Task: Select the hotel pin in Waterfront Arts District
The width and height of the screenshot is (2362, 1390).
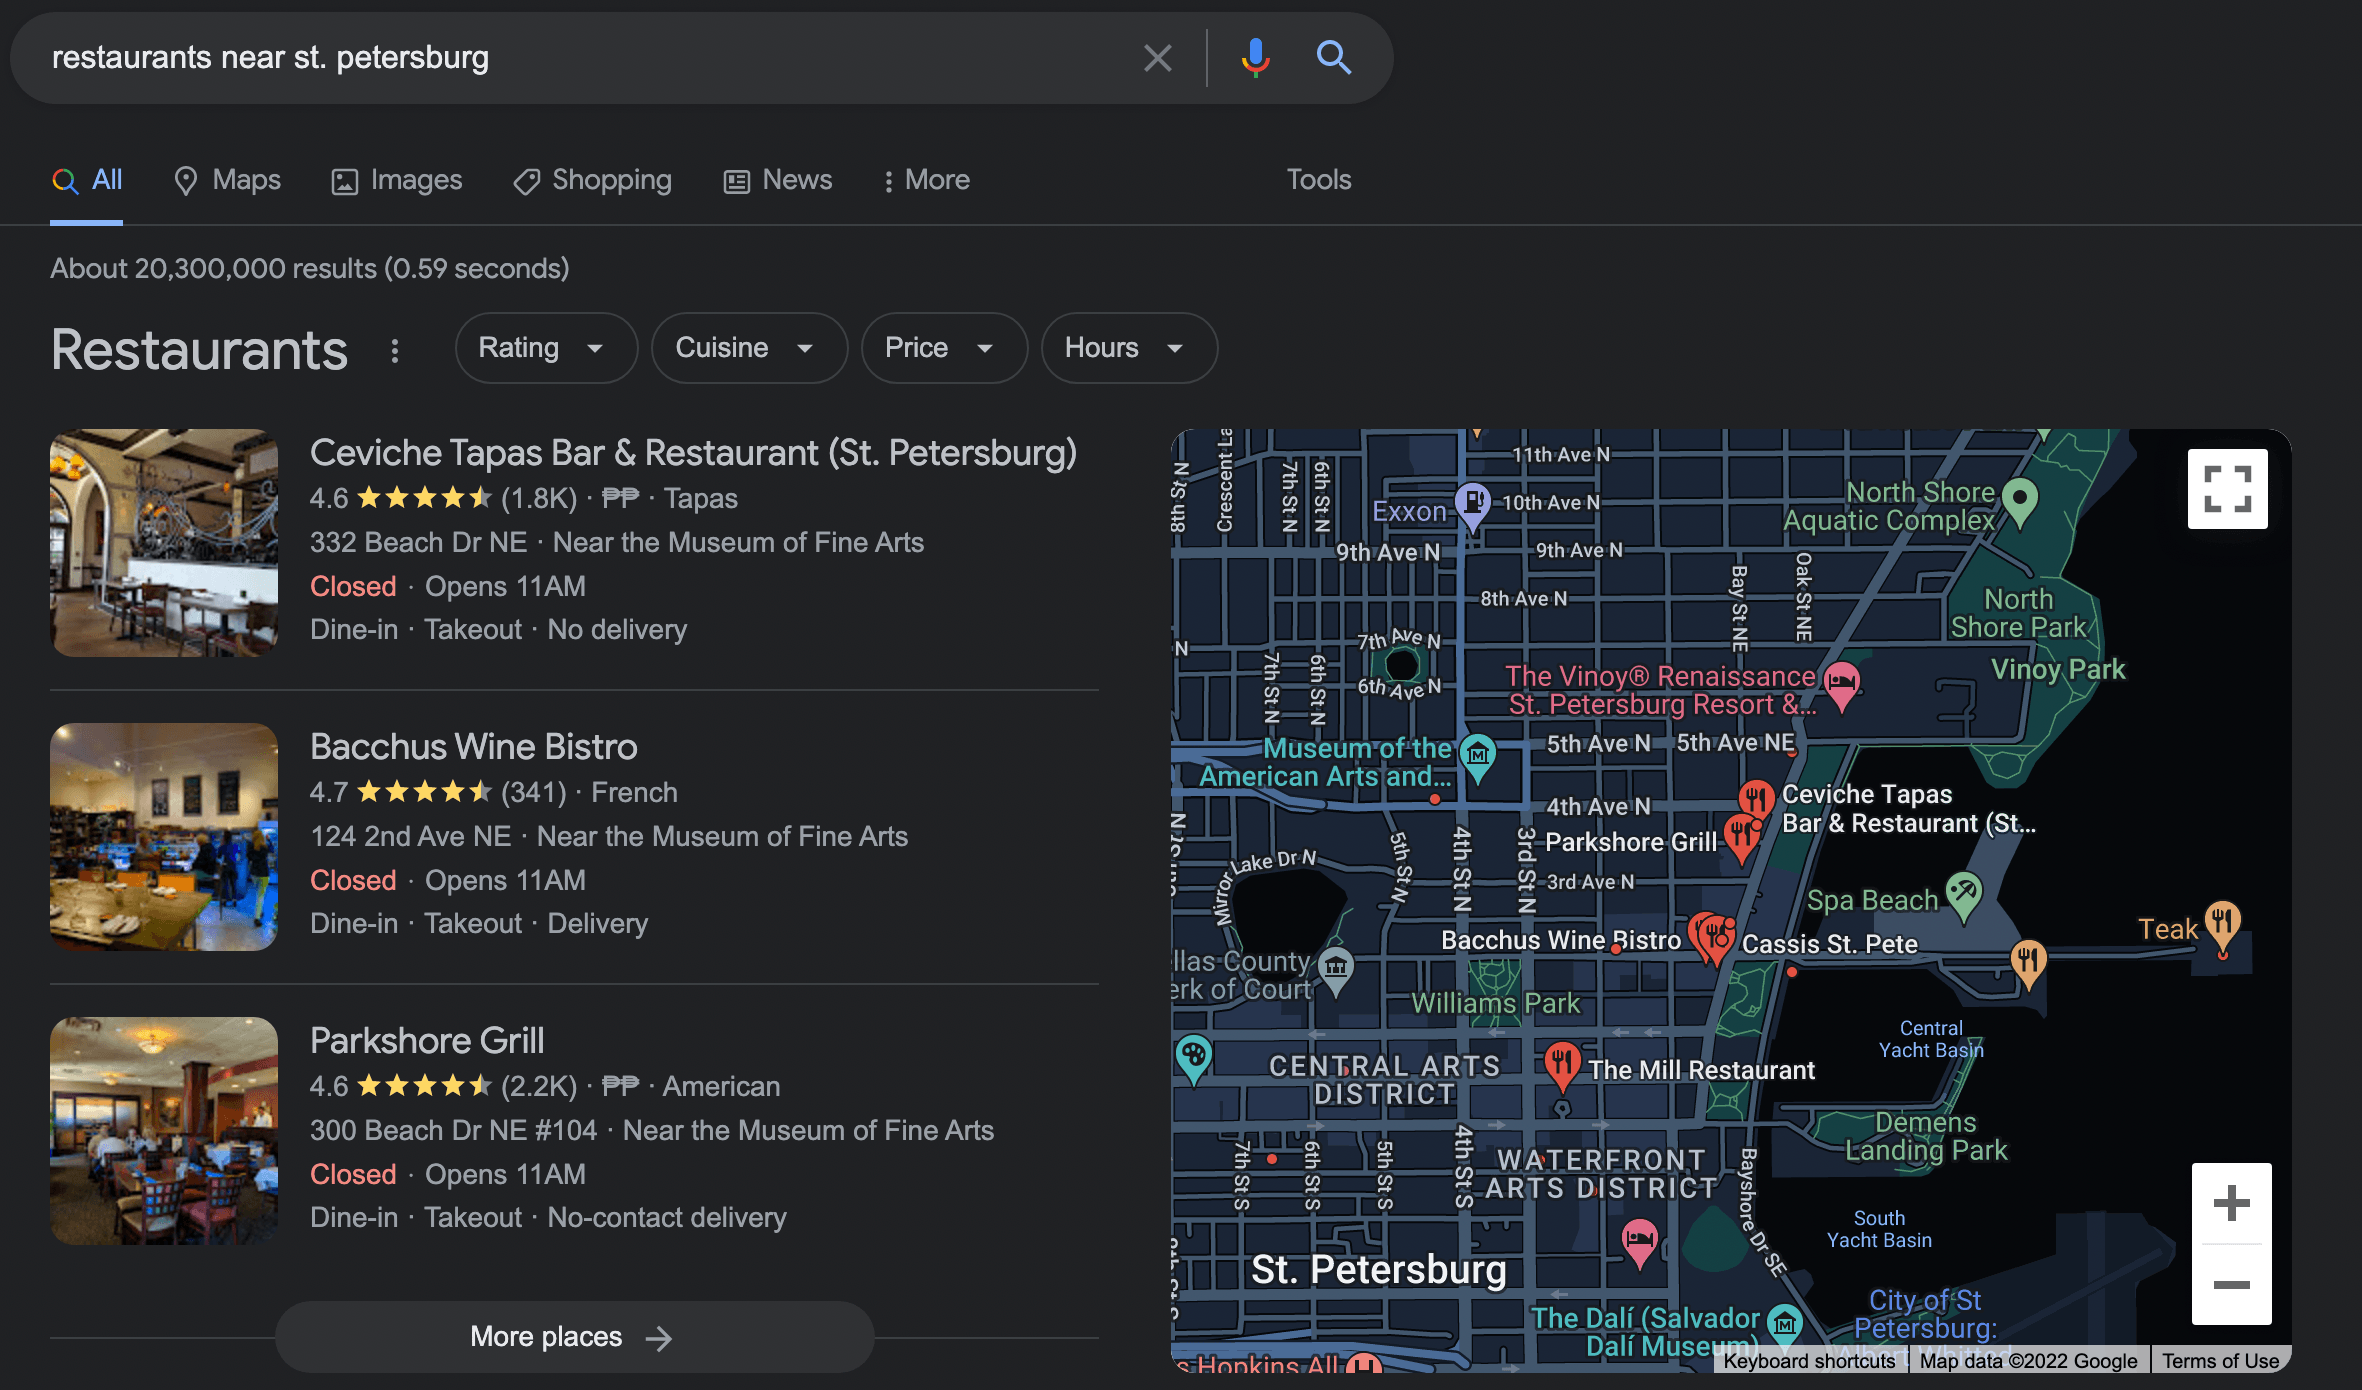Action: tap(1638, 1244)
